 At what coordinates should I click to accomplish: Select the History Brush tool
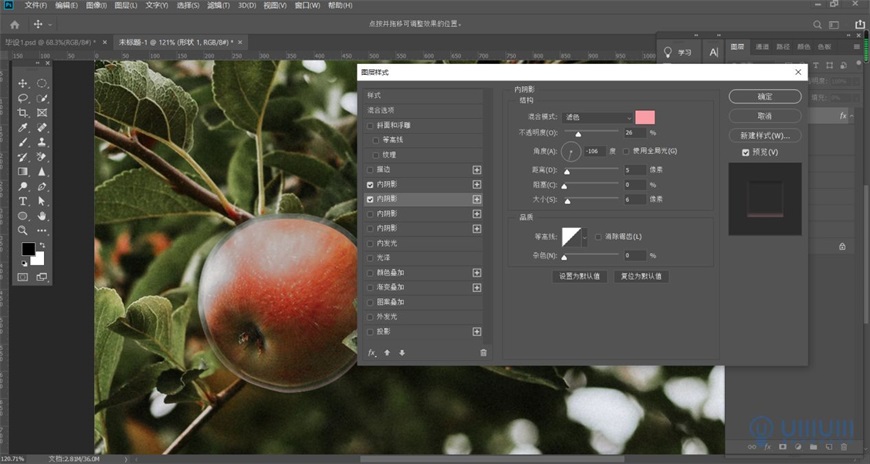coord(23,157)
